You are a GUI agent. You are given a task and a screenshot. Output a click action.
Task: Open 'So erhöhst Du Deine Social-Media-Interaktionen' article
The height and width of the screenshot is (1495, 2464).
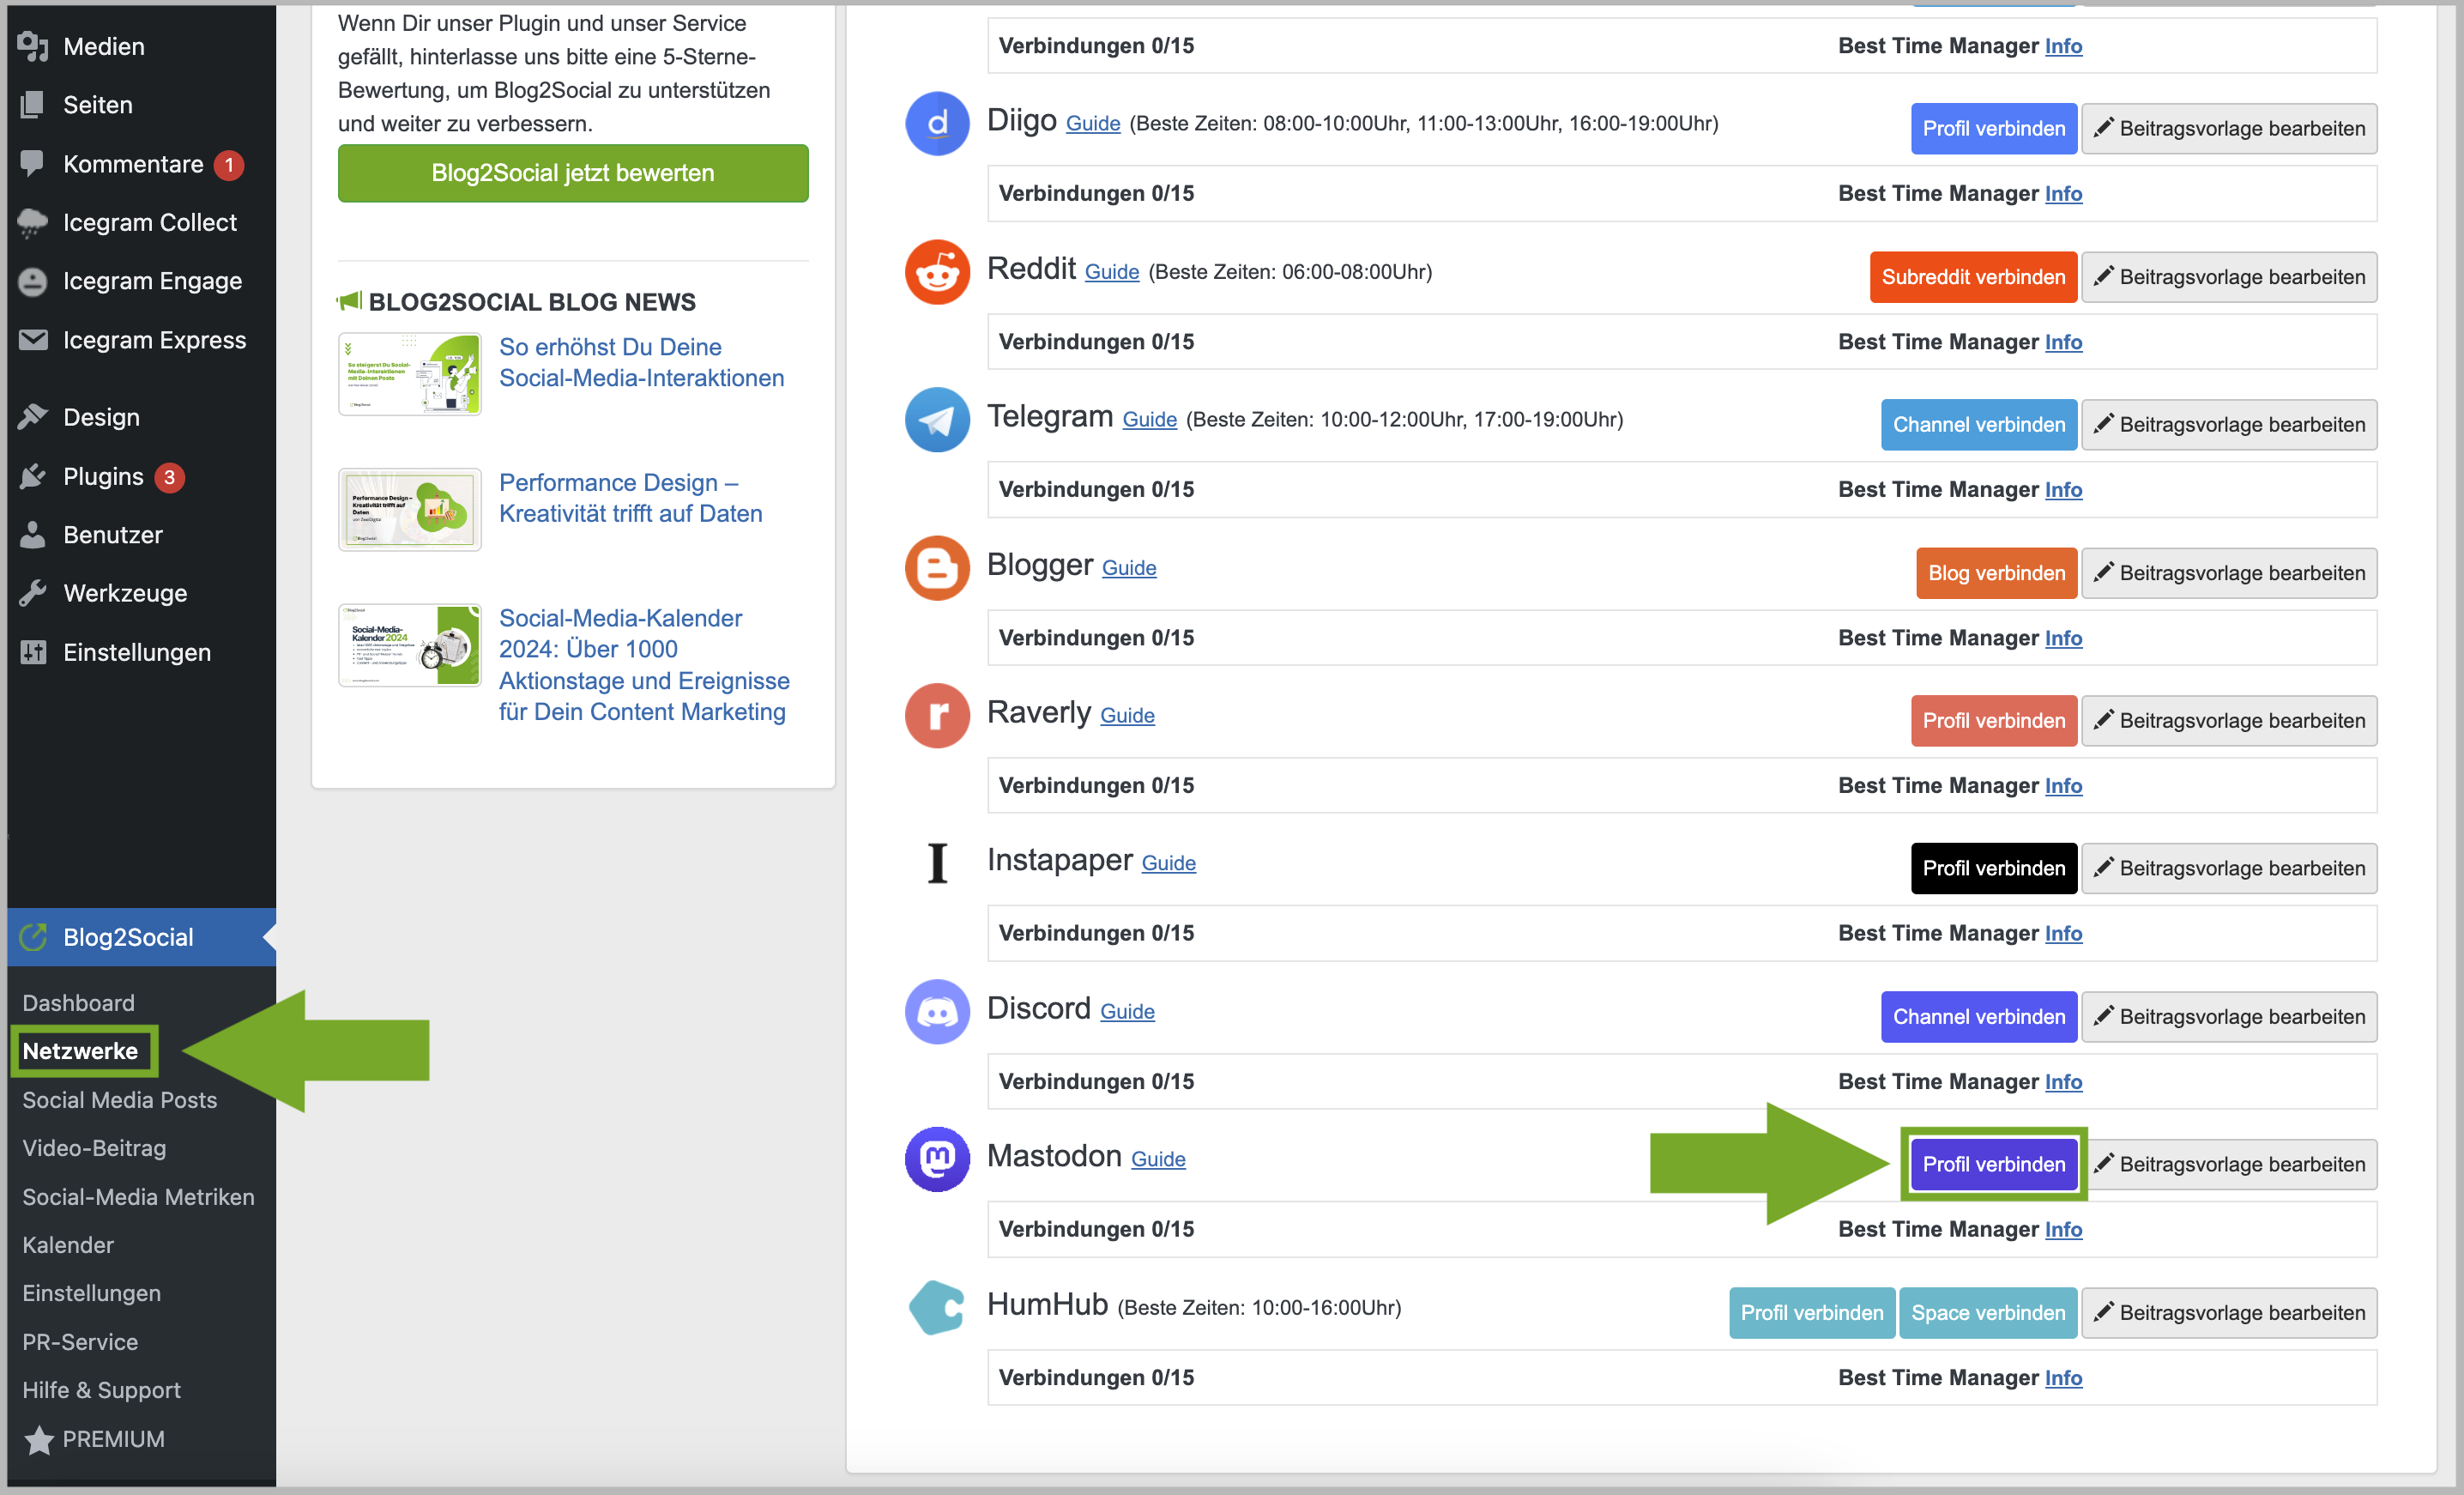641,362
